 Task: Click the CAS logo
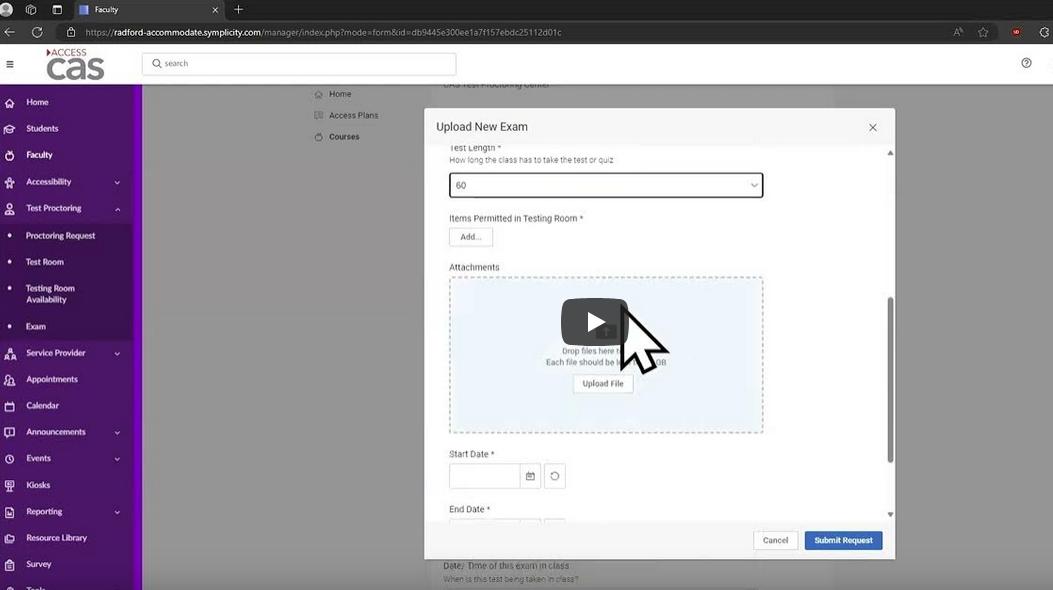pyautogui.click(x=75, y=64)
